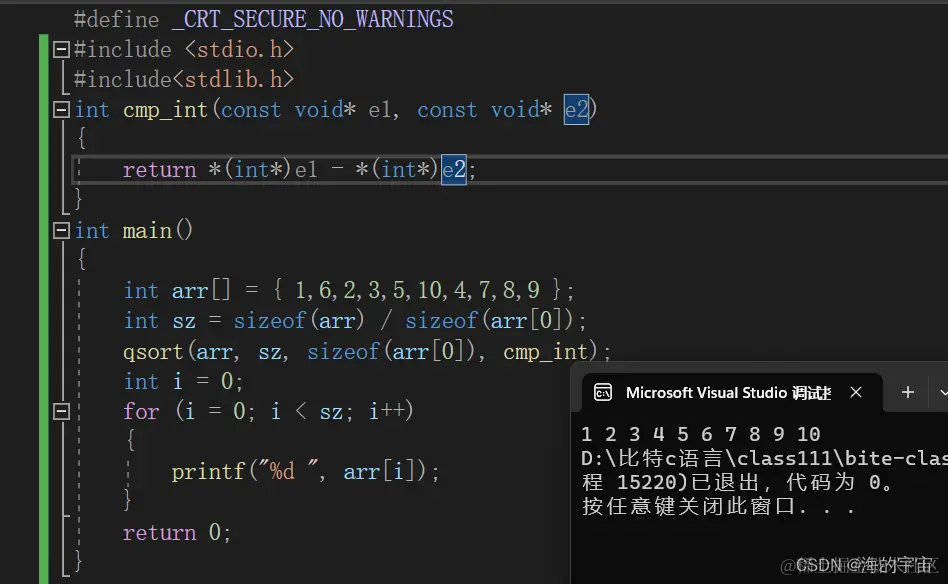The image size is (948, 584).
Task: Click the cmp_int function name in definition
Action: point(166,110)
